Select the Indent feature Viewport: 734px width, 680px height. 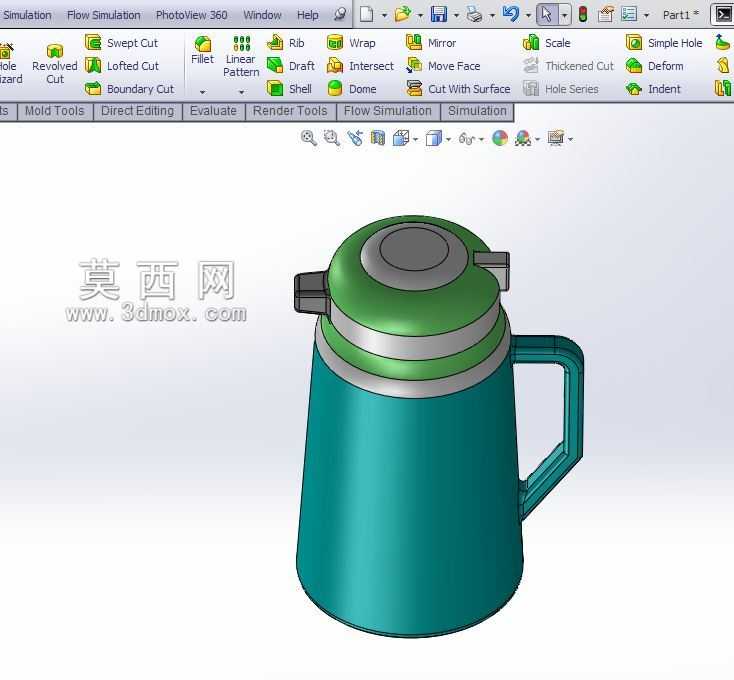point(653,89)
